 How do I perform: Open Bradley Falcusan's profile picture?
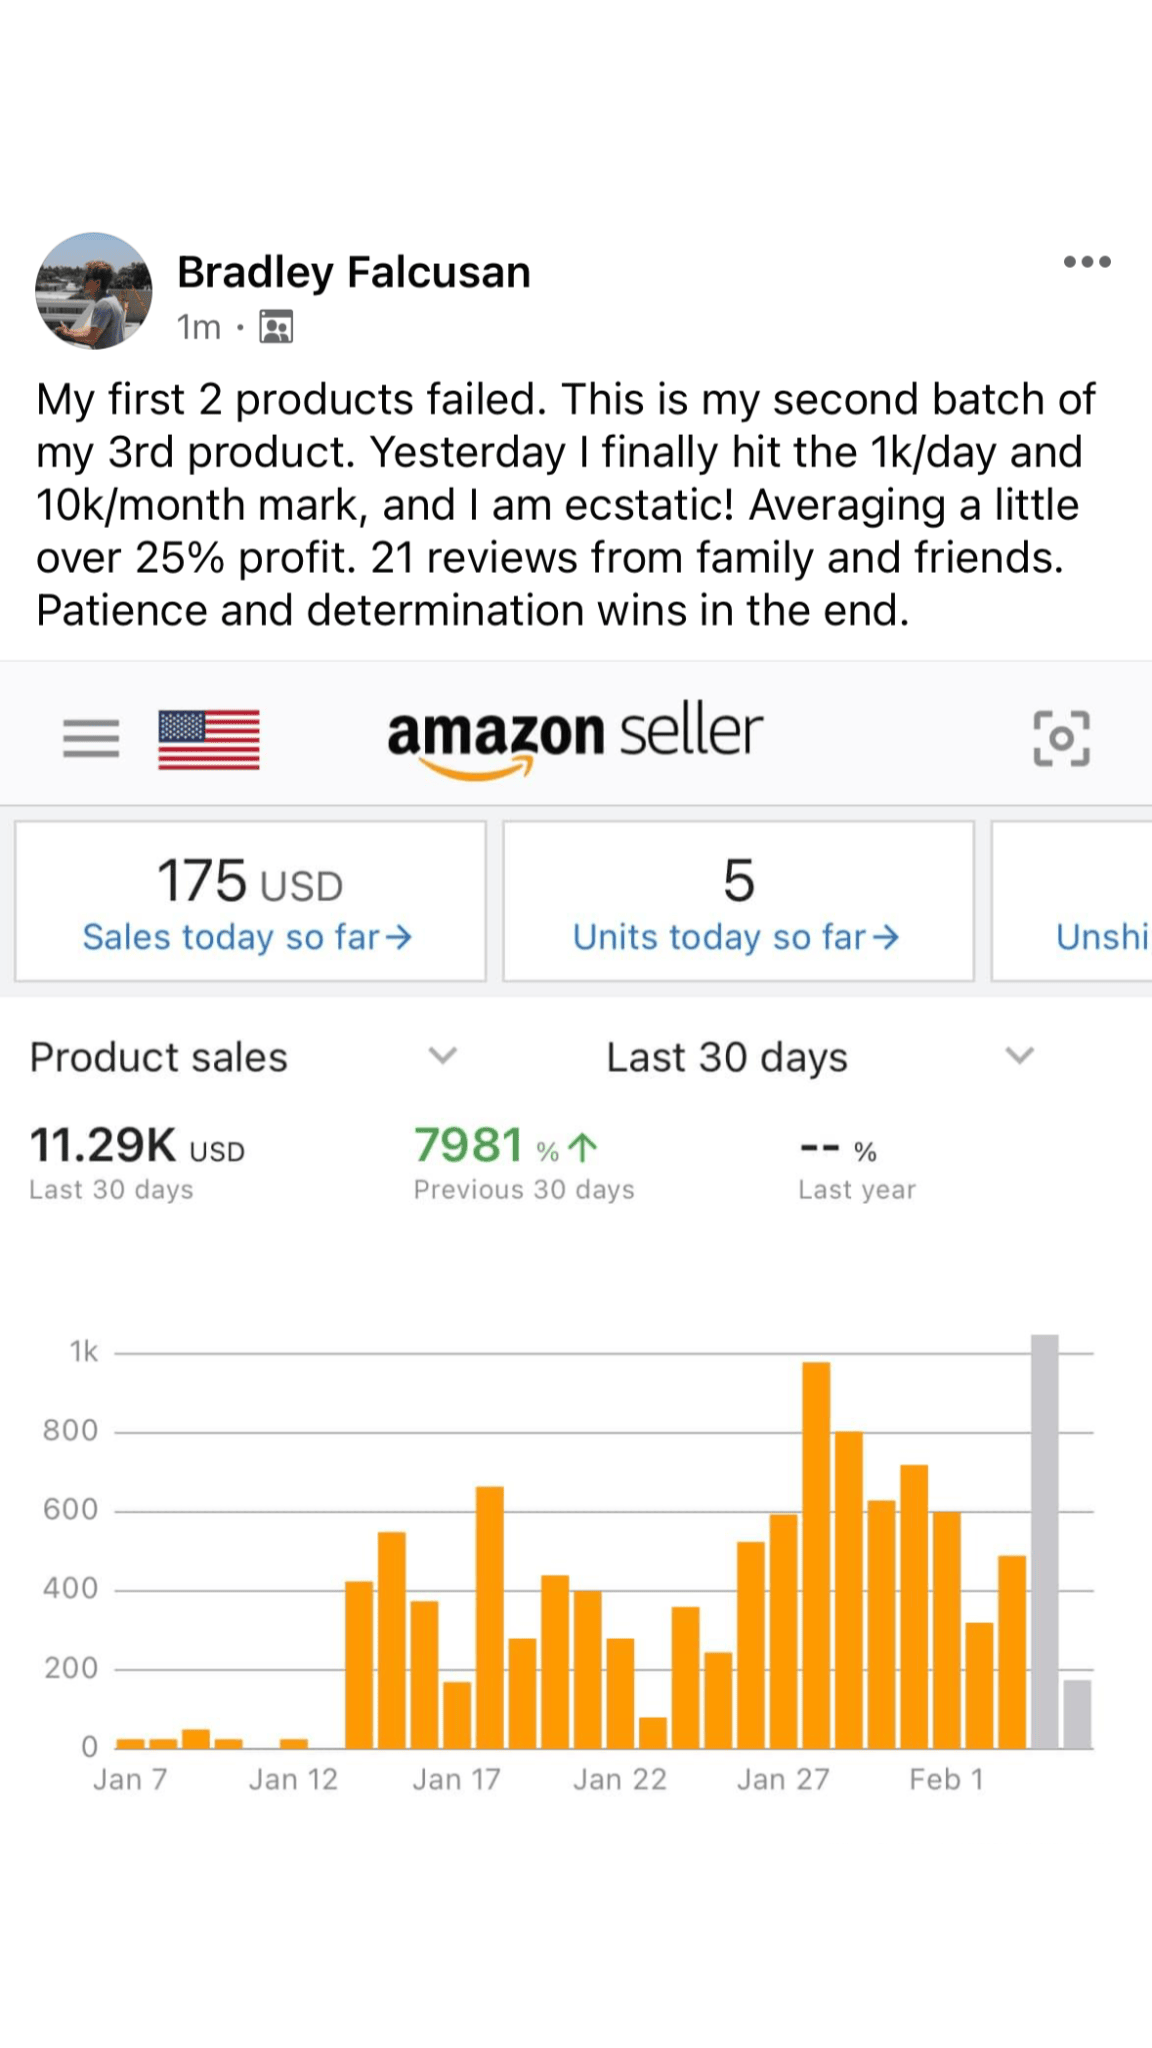point(94,291)
